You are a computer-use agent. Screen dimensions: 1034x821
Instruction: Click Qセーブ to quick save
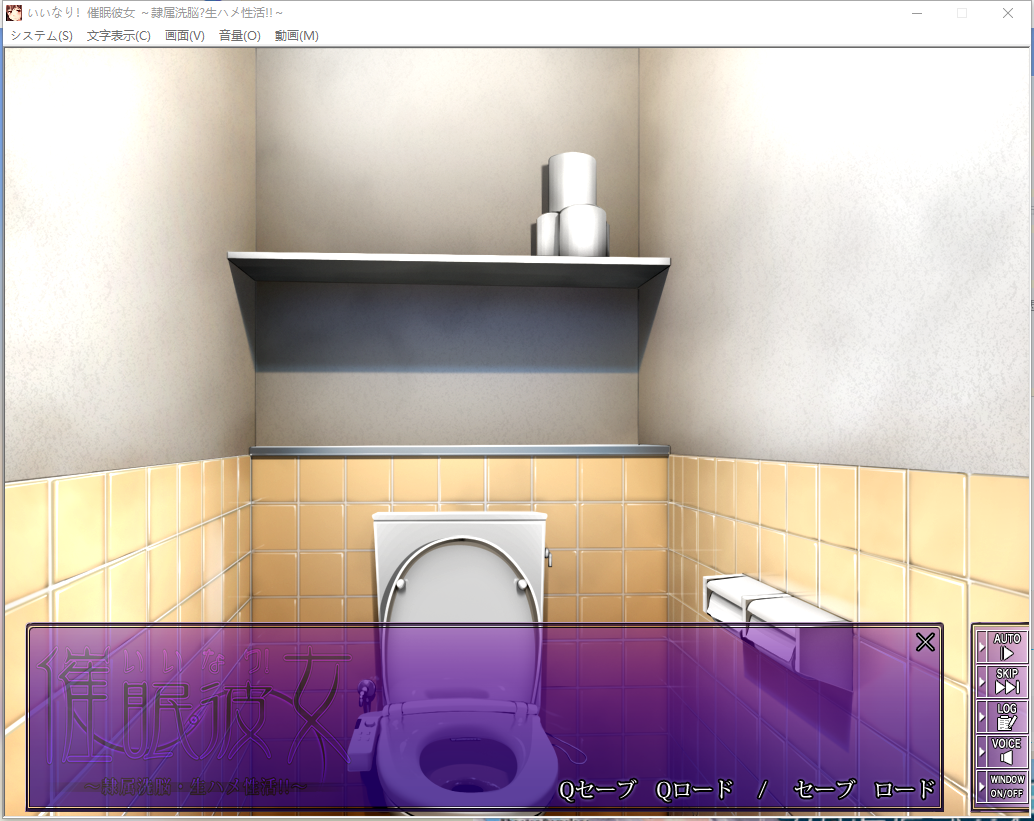click(x=597, y=789)
